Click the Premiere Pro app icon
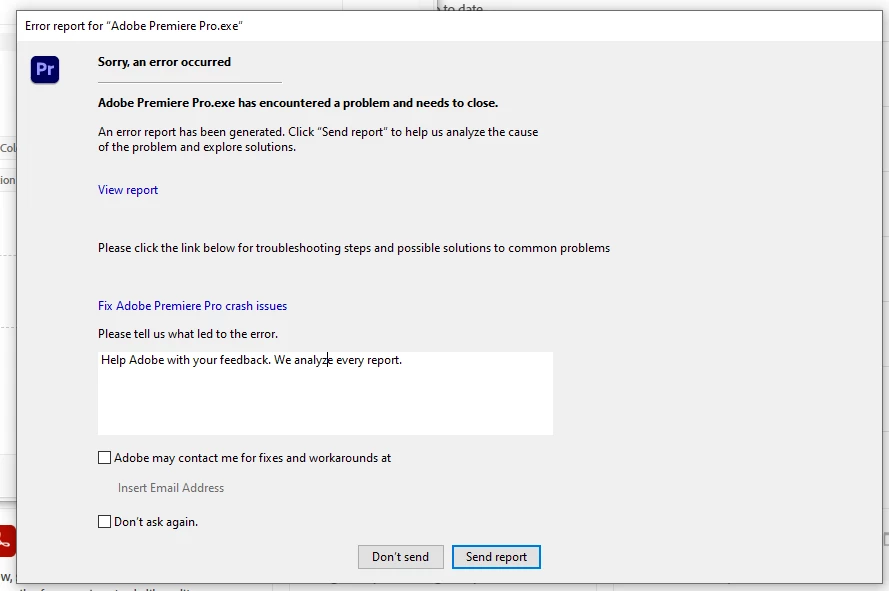 click(x=45, y=70)
